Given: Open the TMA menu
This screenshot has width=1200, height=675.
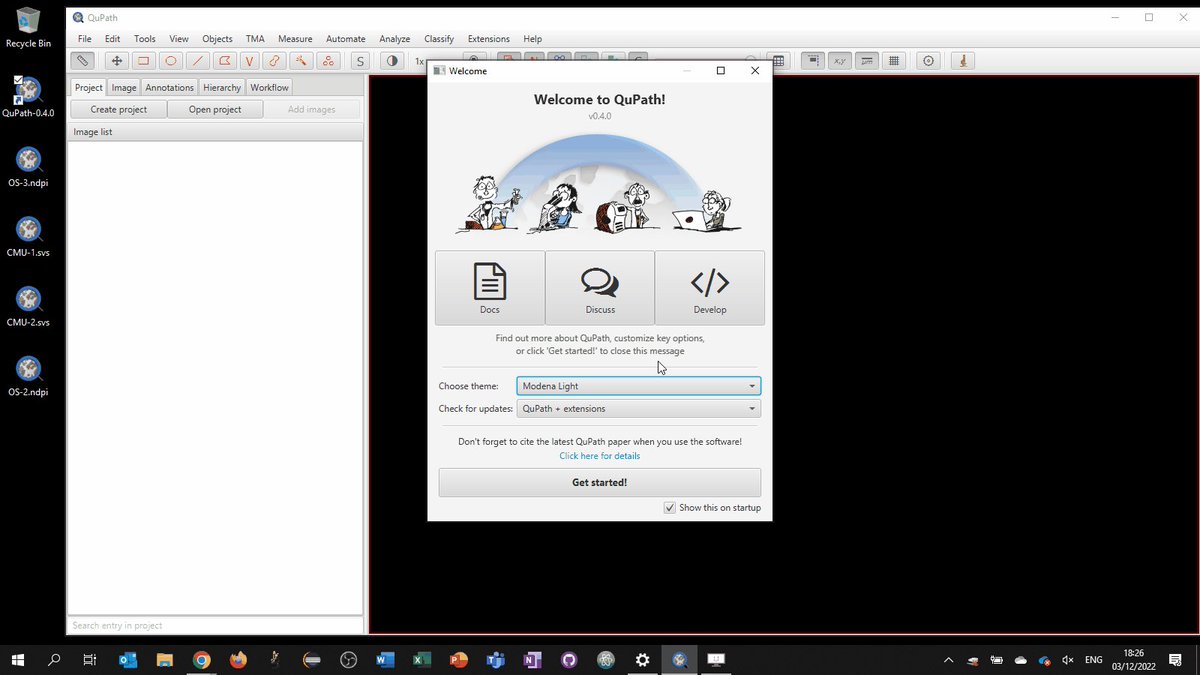Looking at the screenshot, I should (255, 39).
